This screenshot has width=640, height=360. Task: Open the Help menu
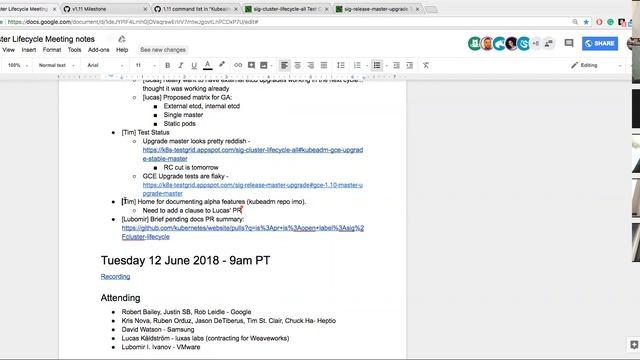tap(122, 50)
